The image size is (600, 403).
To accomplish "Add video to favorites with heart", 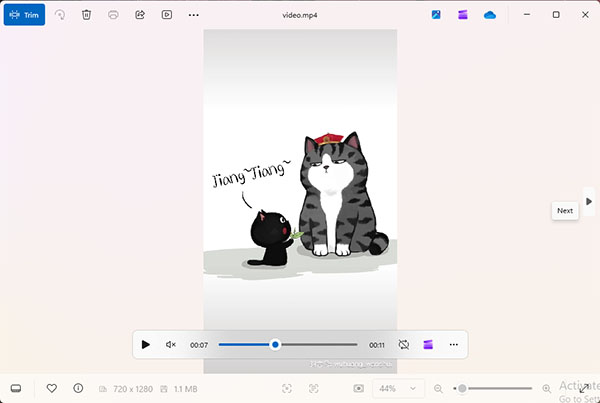I will (52, 388).
